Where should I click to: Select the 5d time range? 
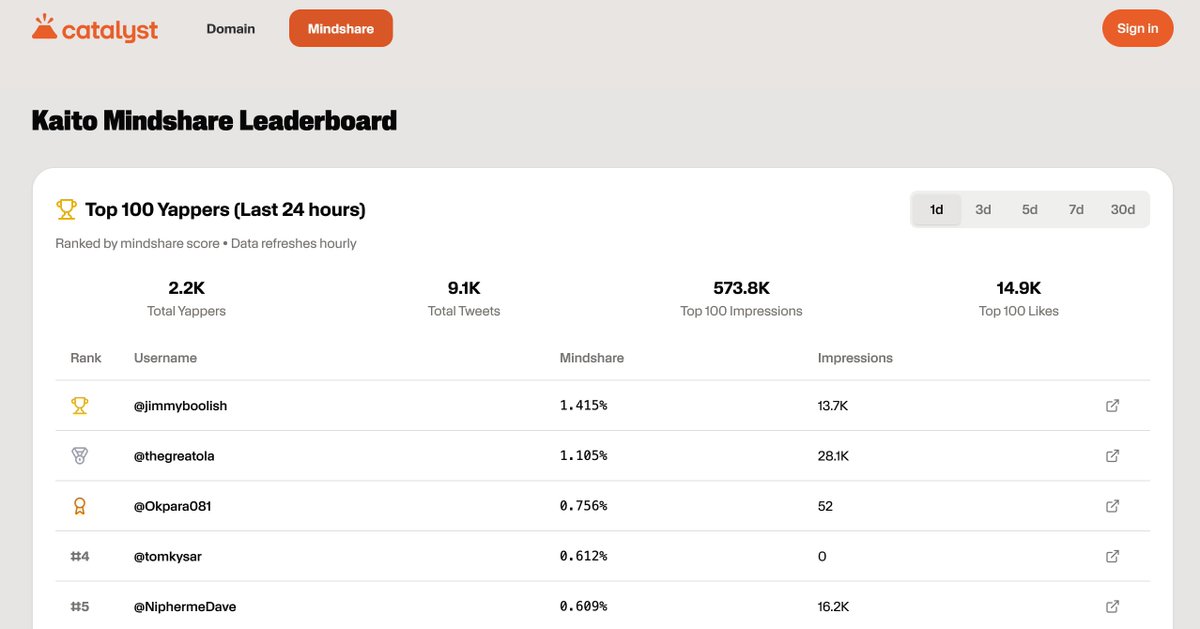(1029, 209)
